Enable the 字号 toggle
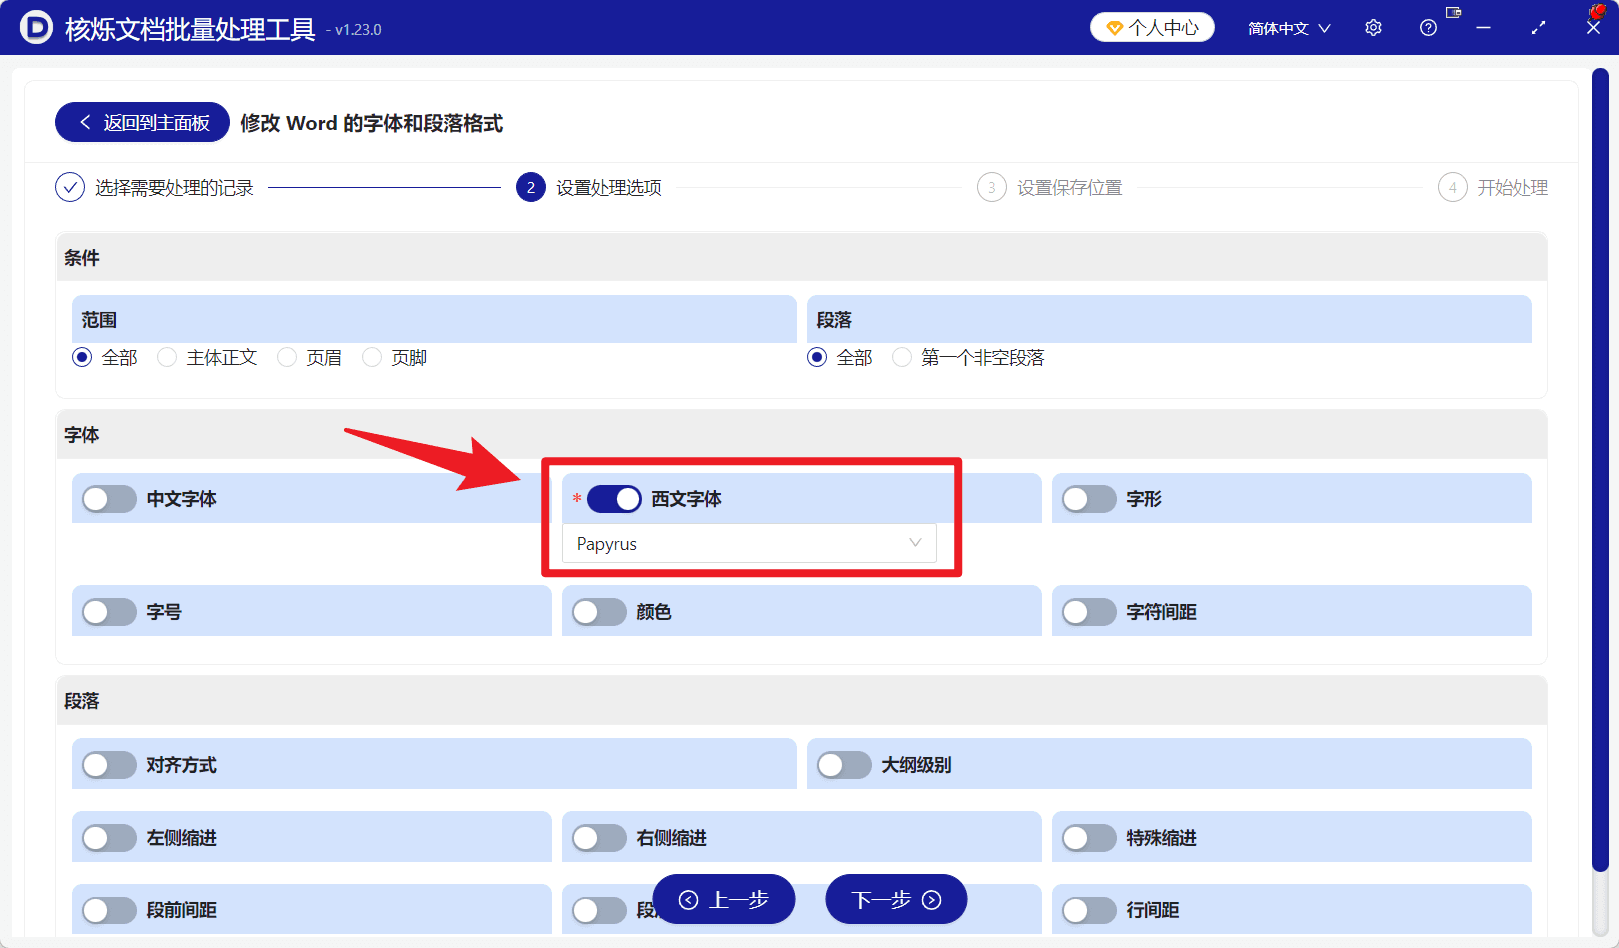 tap(109, 612)
